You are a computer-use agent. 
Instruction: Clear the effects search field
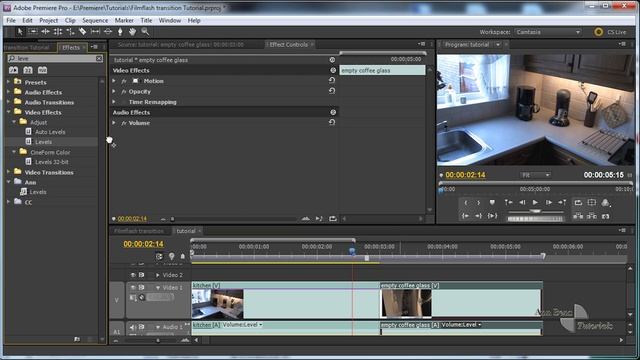[99, 59]
